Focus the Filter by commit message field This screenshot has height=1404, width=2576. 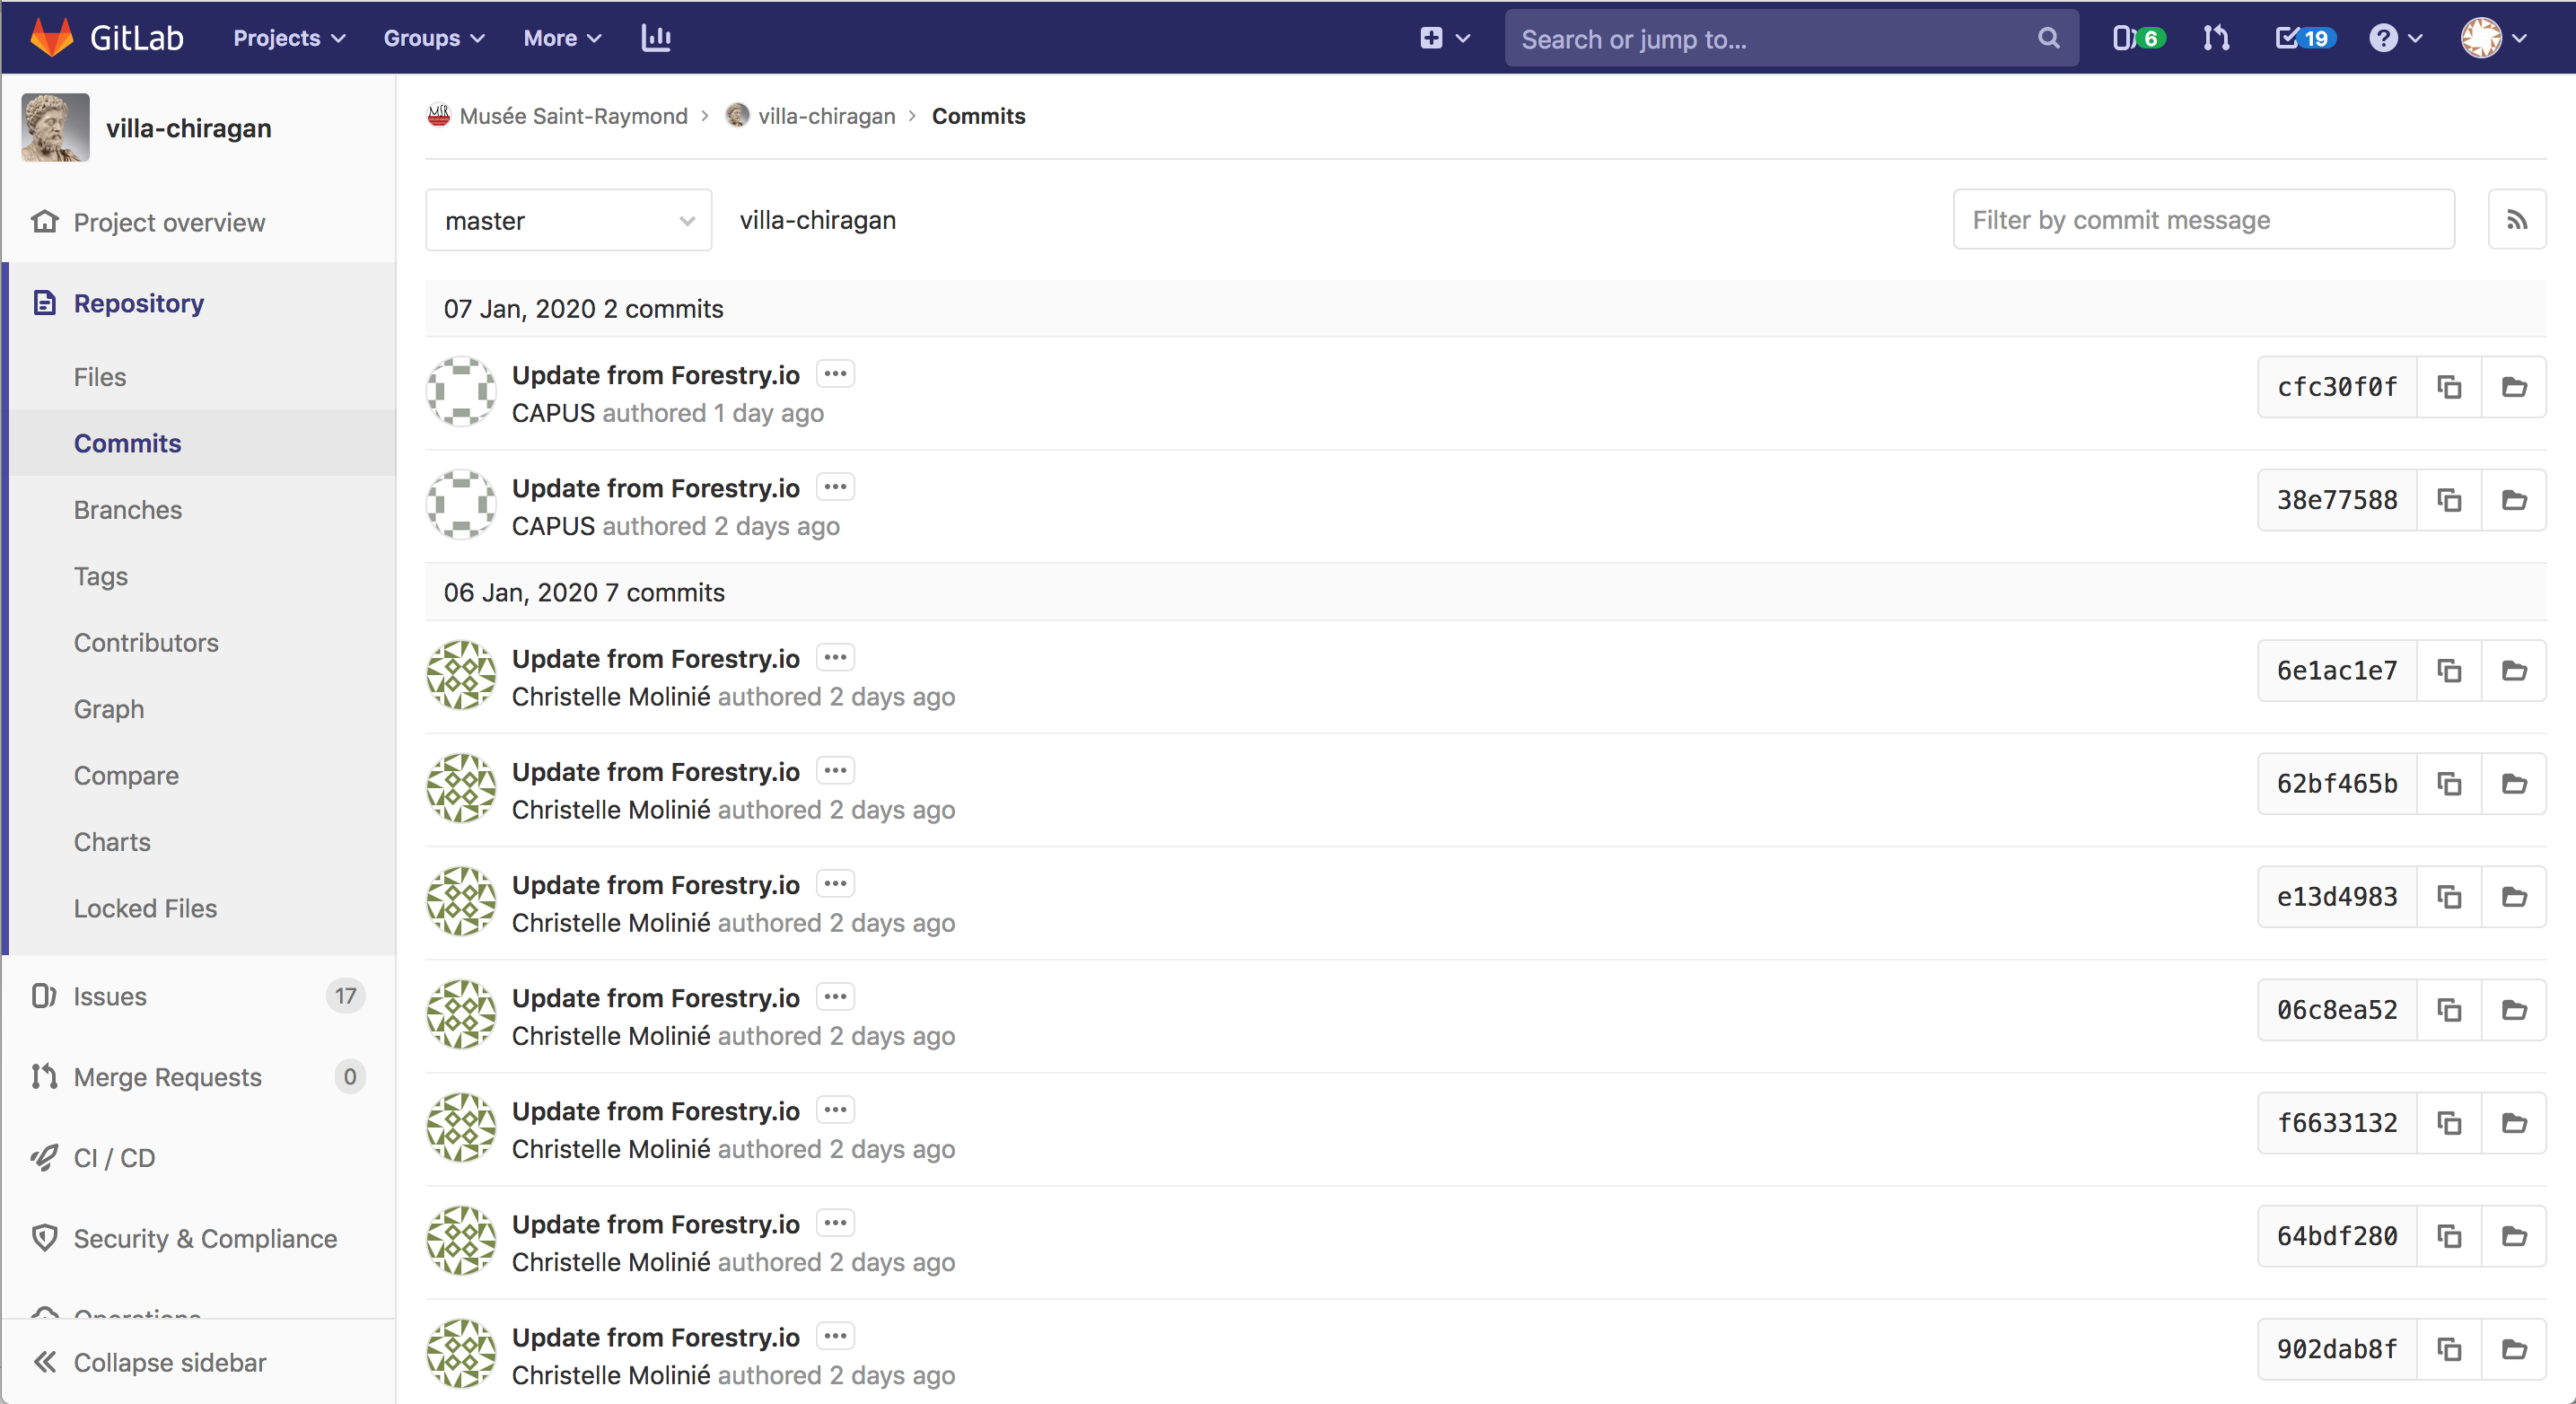2203,220
